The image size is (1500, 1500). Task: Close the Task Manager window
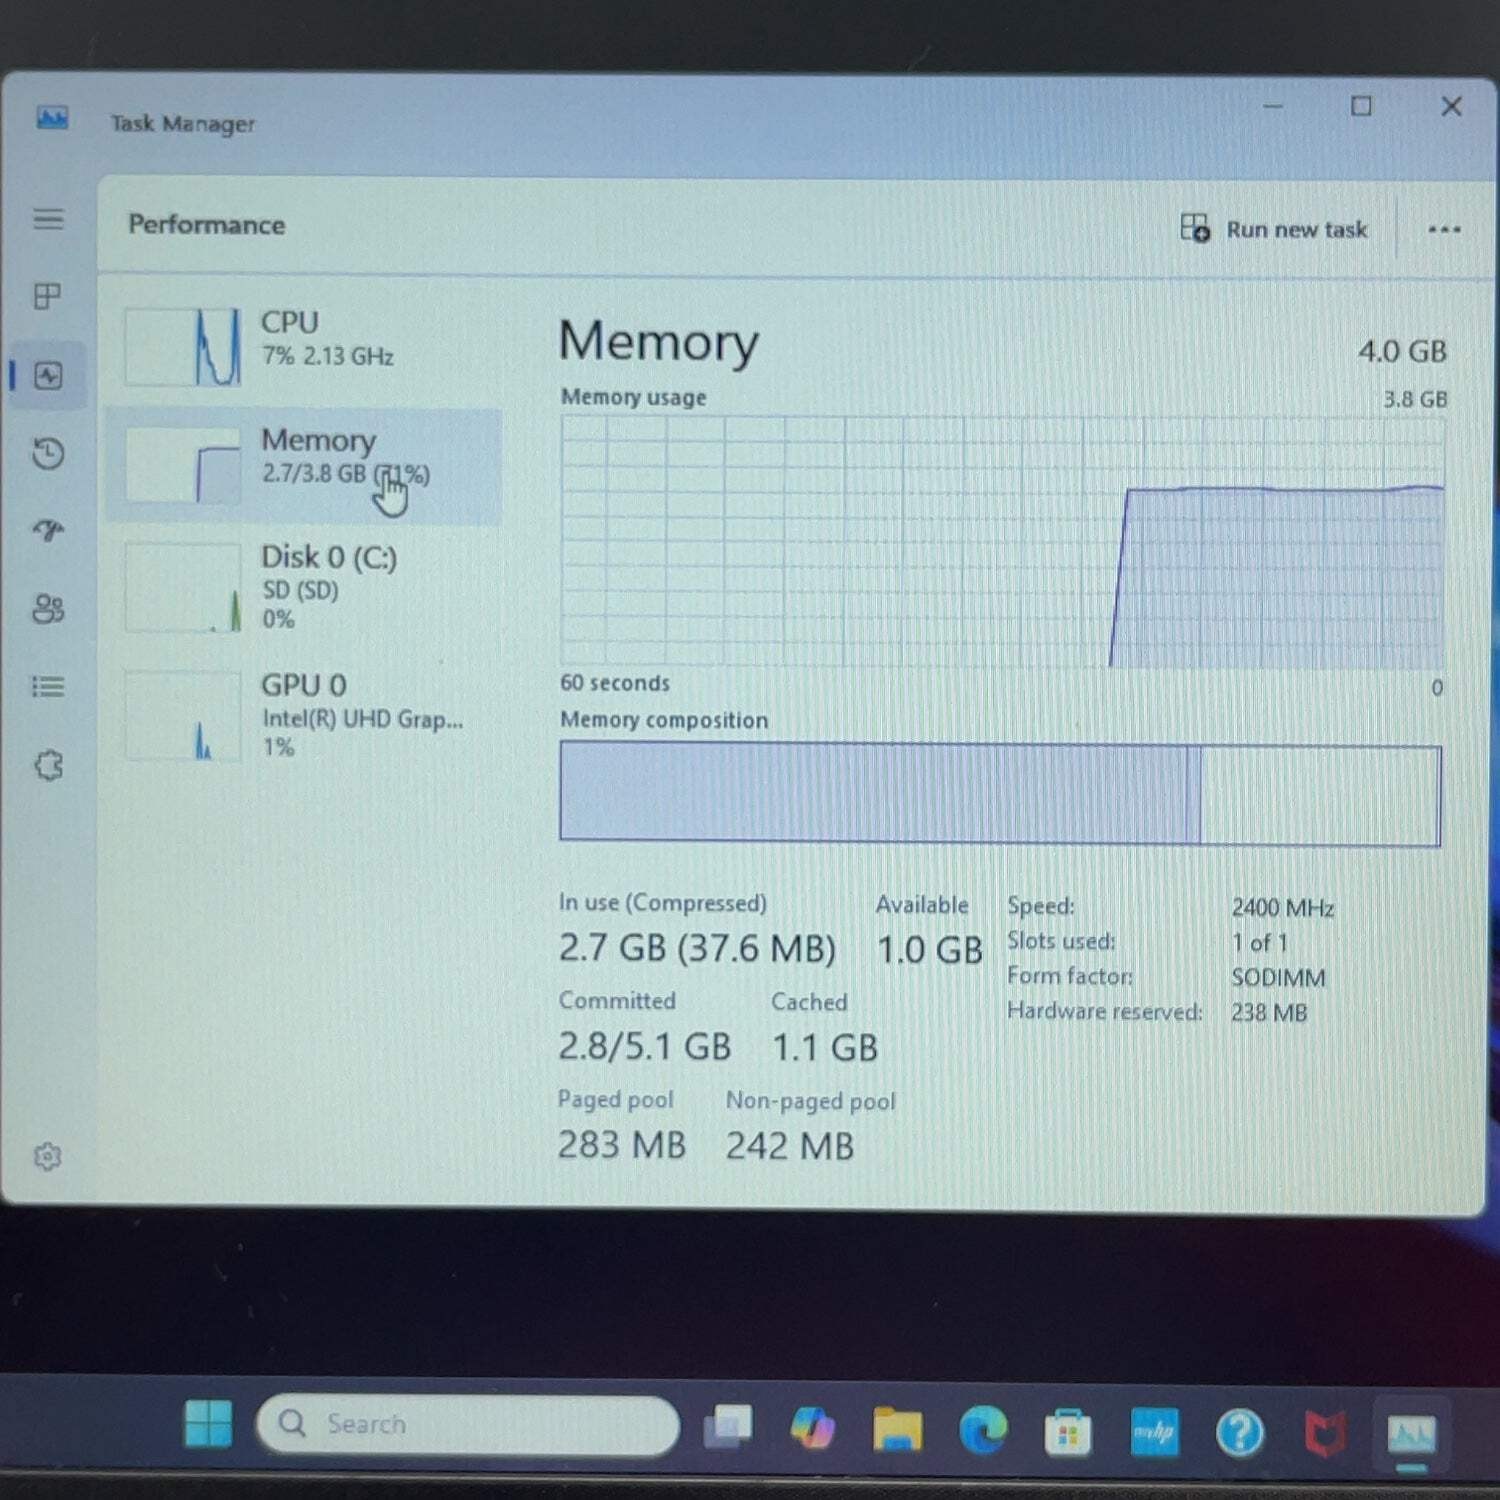pyautogui.click(x=1451, y=106)
